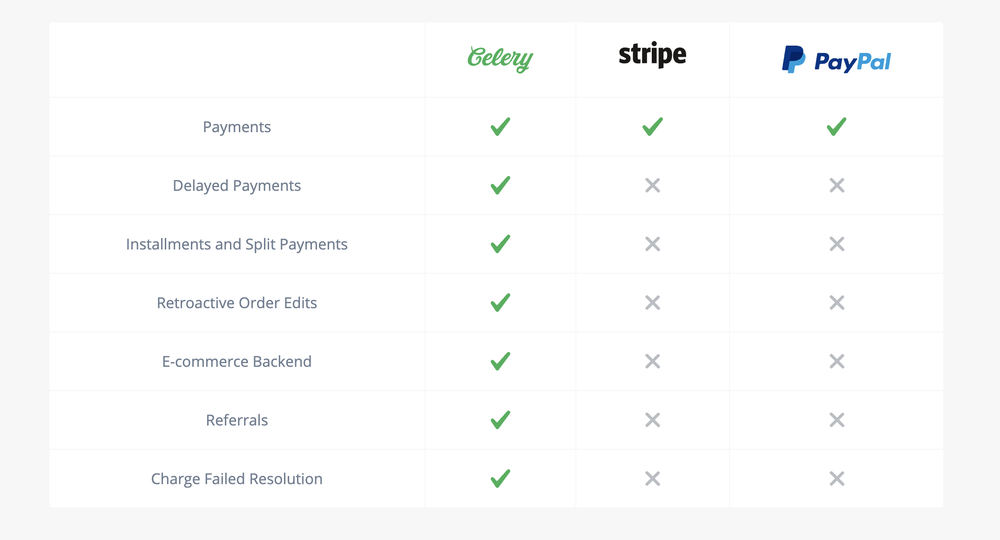The image size is (1000, 540).
Task: Select Stripe's green check for Payments
Action: 652,126
